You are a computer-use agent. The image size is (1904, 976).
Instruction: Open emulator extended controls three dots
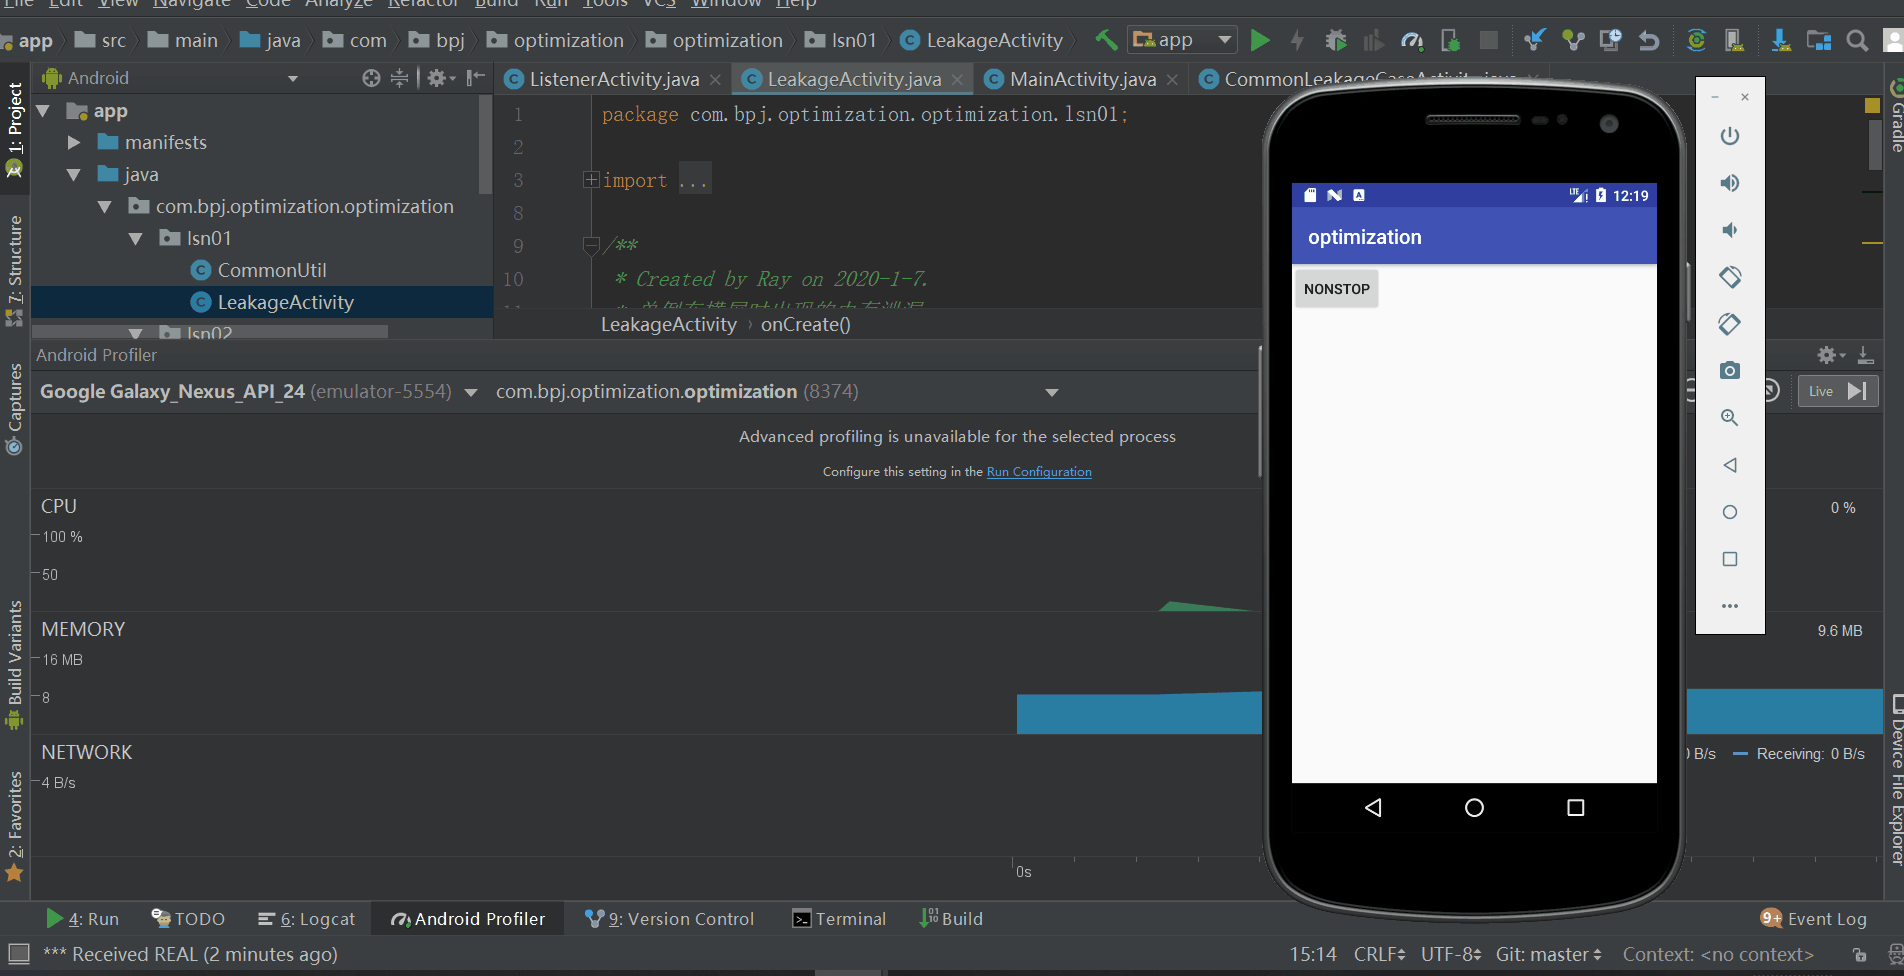1729,606
